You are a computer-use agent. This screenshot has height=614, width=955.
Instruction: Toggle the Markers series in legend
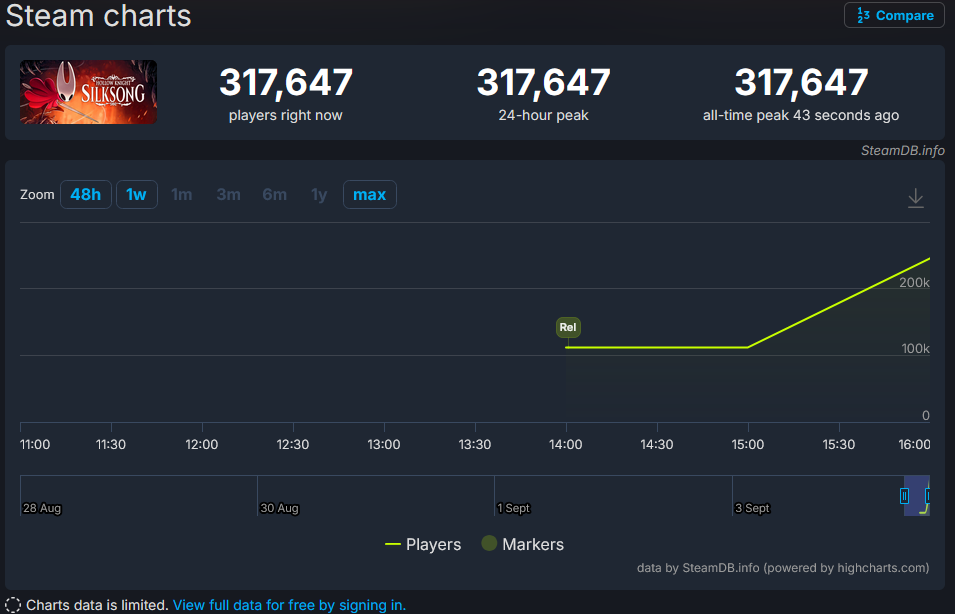[523, 544]
